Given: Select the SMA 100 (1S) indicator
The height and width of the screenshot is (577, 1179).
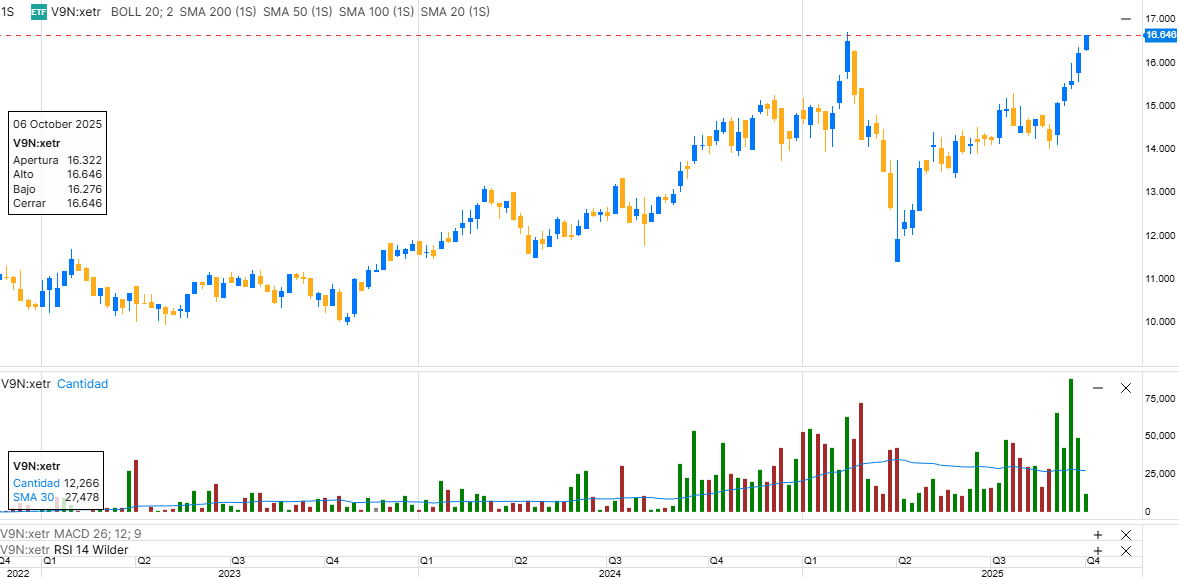Looking at the screenshot, I should click(377, 12).
